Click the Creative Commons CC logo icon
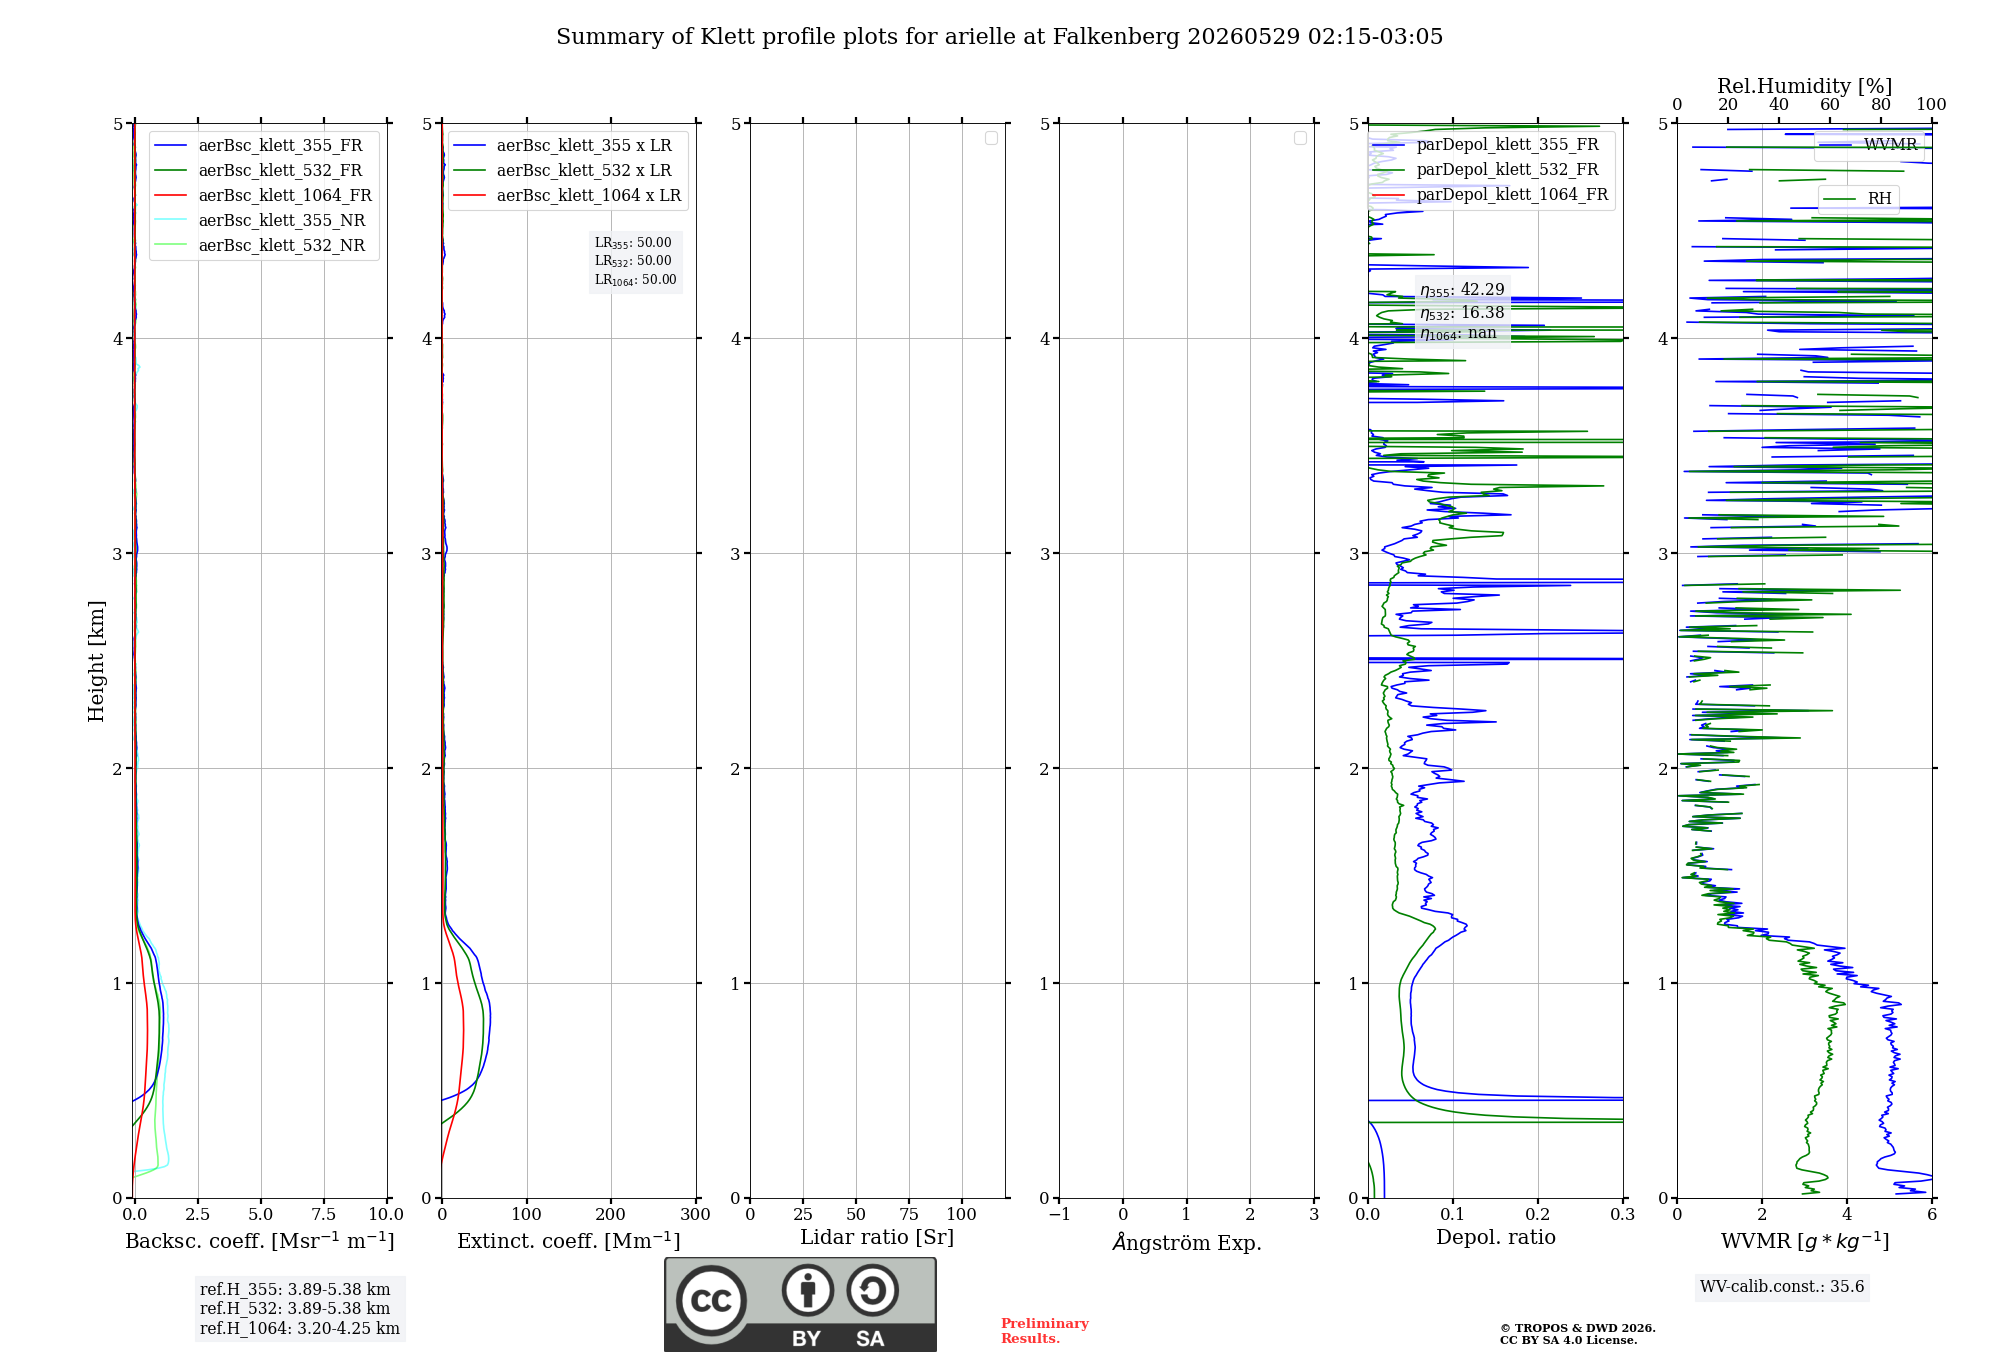The width and height of the screenshot is (2000, 1360). click(711, 1300)
